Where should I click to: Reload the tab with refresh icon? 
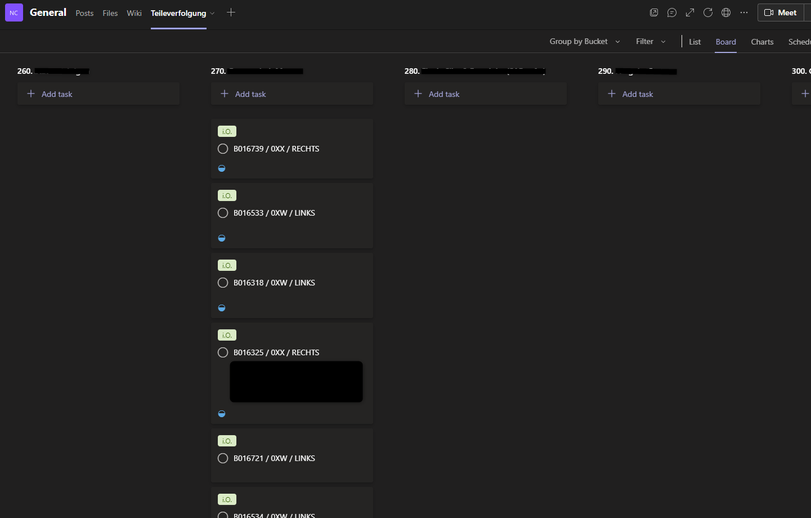708,12
